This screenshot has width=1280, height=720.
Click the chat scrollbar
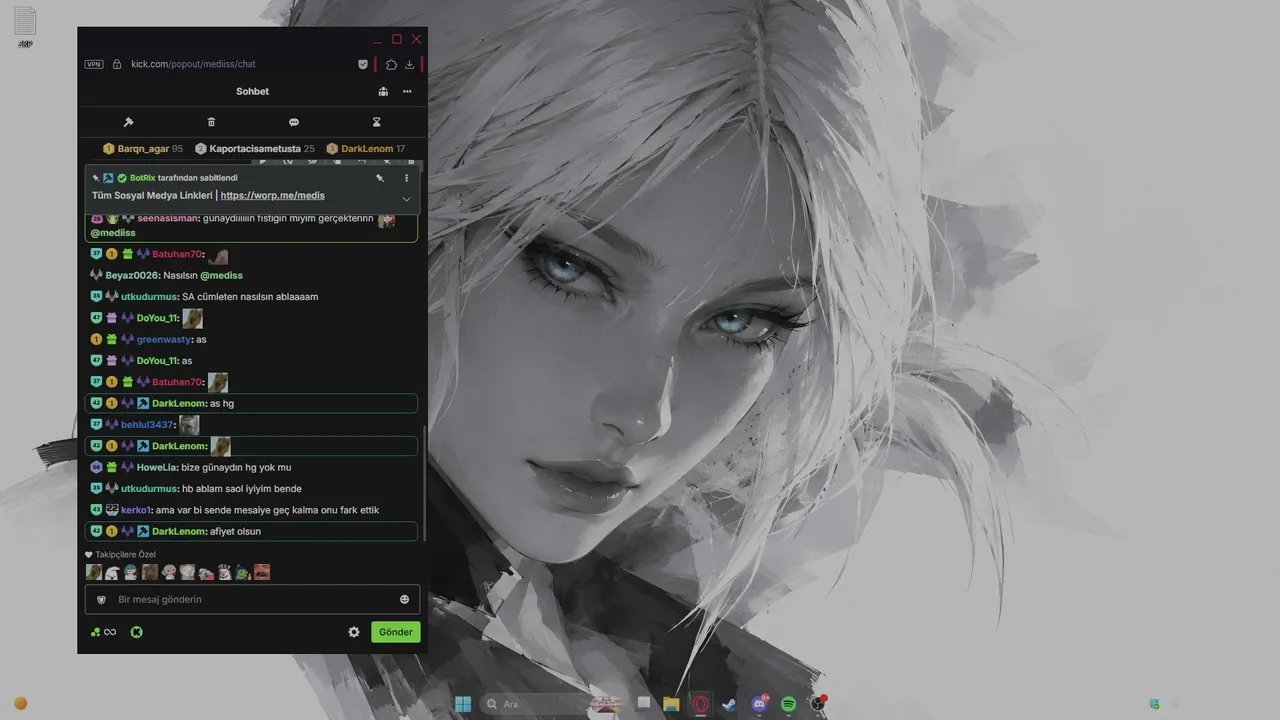424,483
